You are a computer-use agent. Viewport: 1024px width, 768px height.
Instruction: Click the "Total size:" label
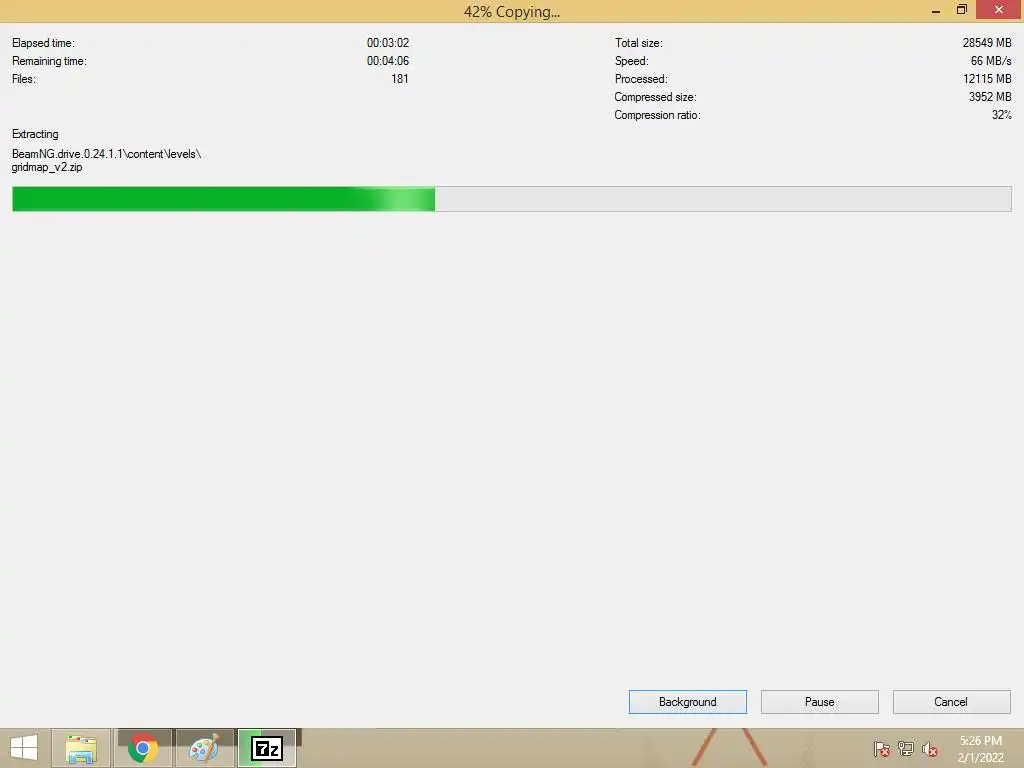[639, 43]
